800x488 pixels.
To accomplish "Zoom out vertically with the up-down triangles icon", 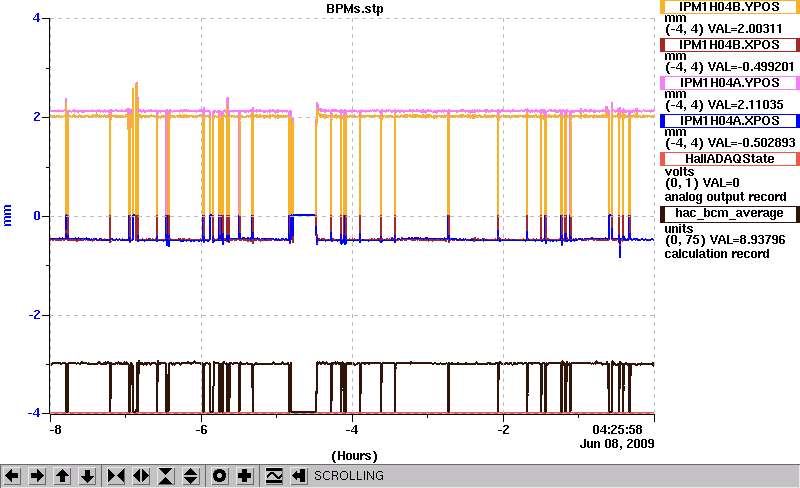I will pyautogui.click(x=191, y=476).
